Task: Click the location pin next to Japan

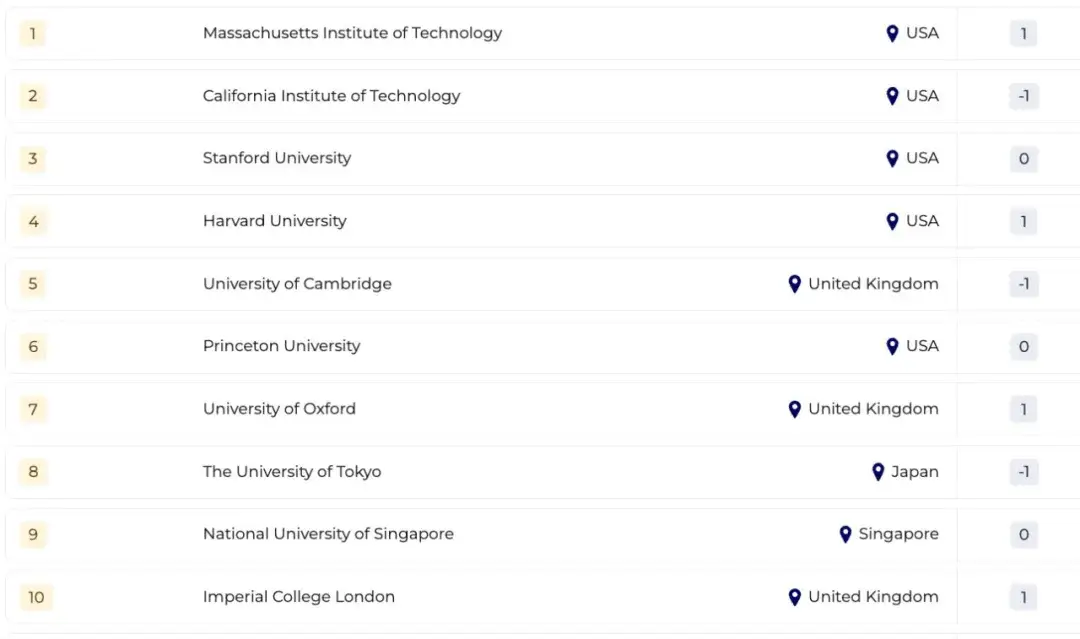Action: click(878, 471)
